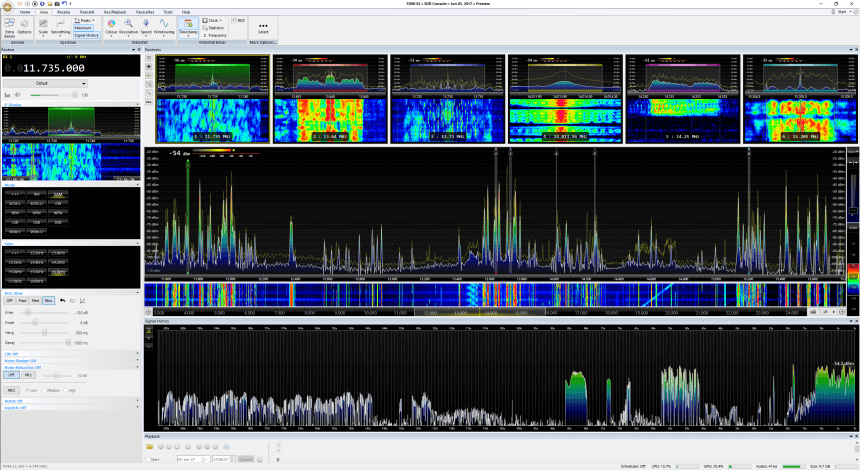
Task: Enable the RDS checkbox
Action: pyautogui.click(x=238, y=20)
